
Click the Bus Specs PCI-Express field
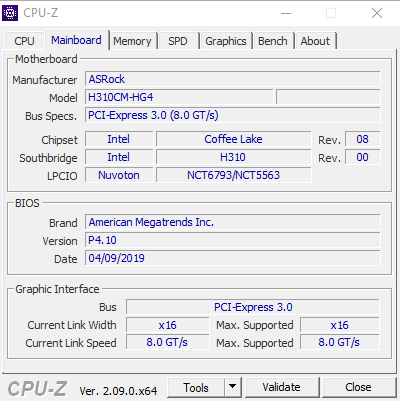point(233,115)
